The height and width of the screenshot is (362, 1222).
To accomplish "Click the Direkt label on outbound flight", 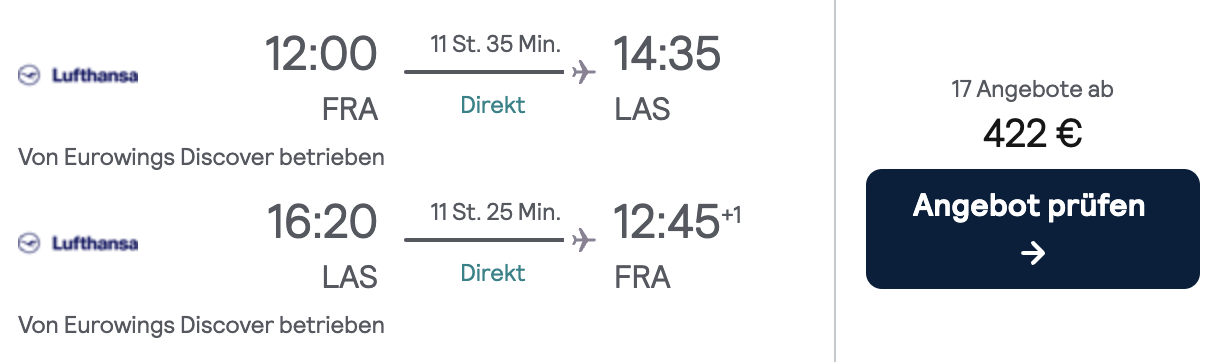I will tap(493, 105).
